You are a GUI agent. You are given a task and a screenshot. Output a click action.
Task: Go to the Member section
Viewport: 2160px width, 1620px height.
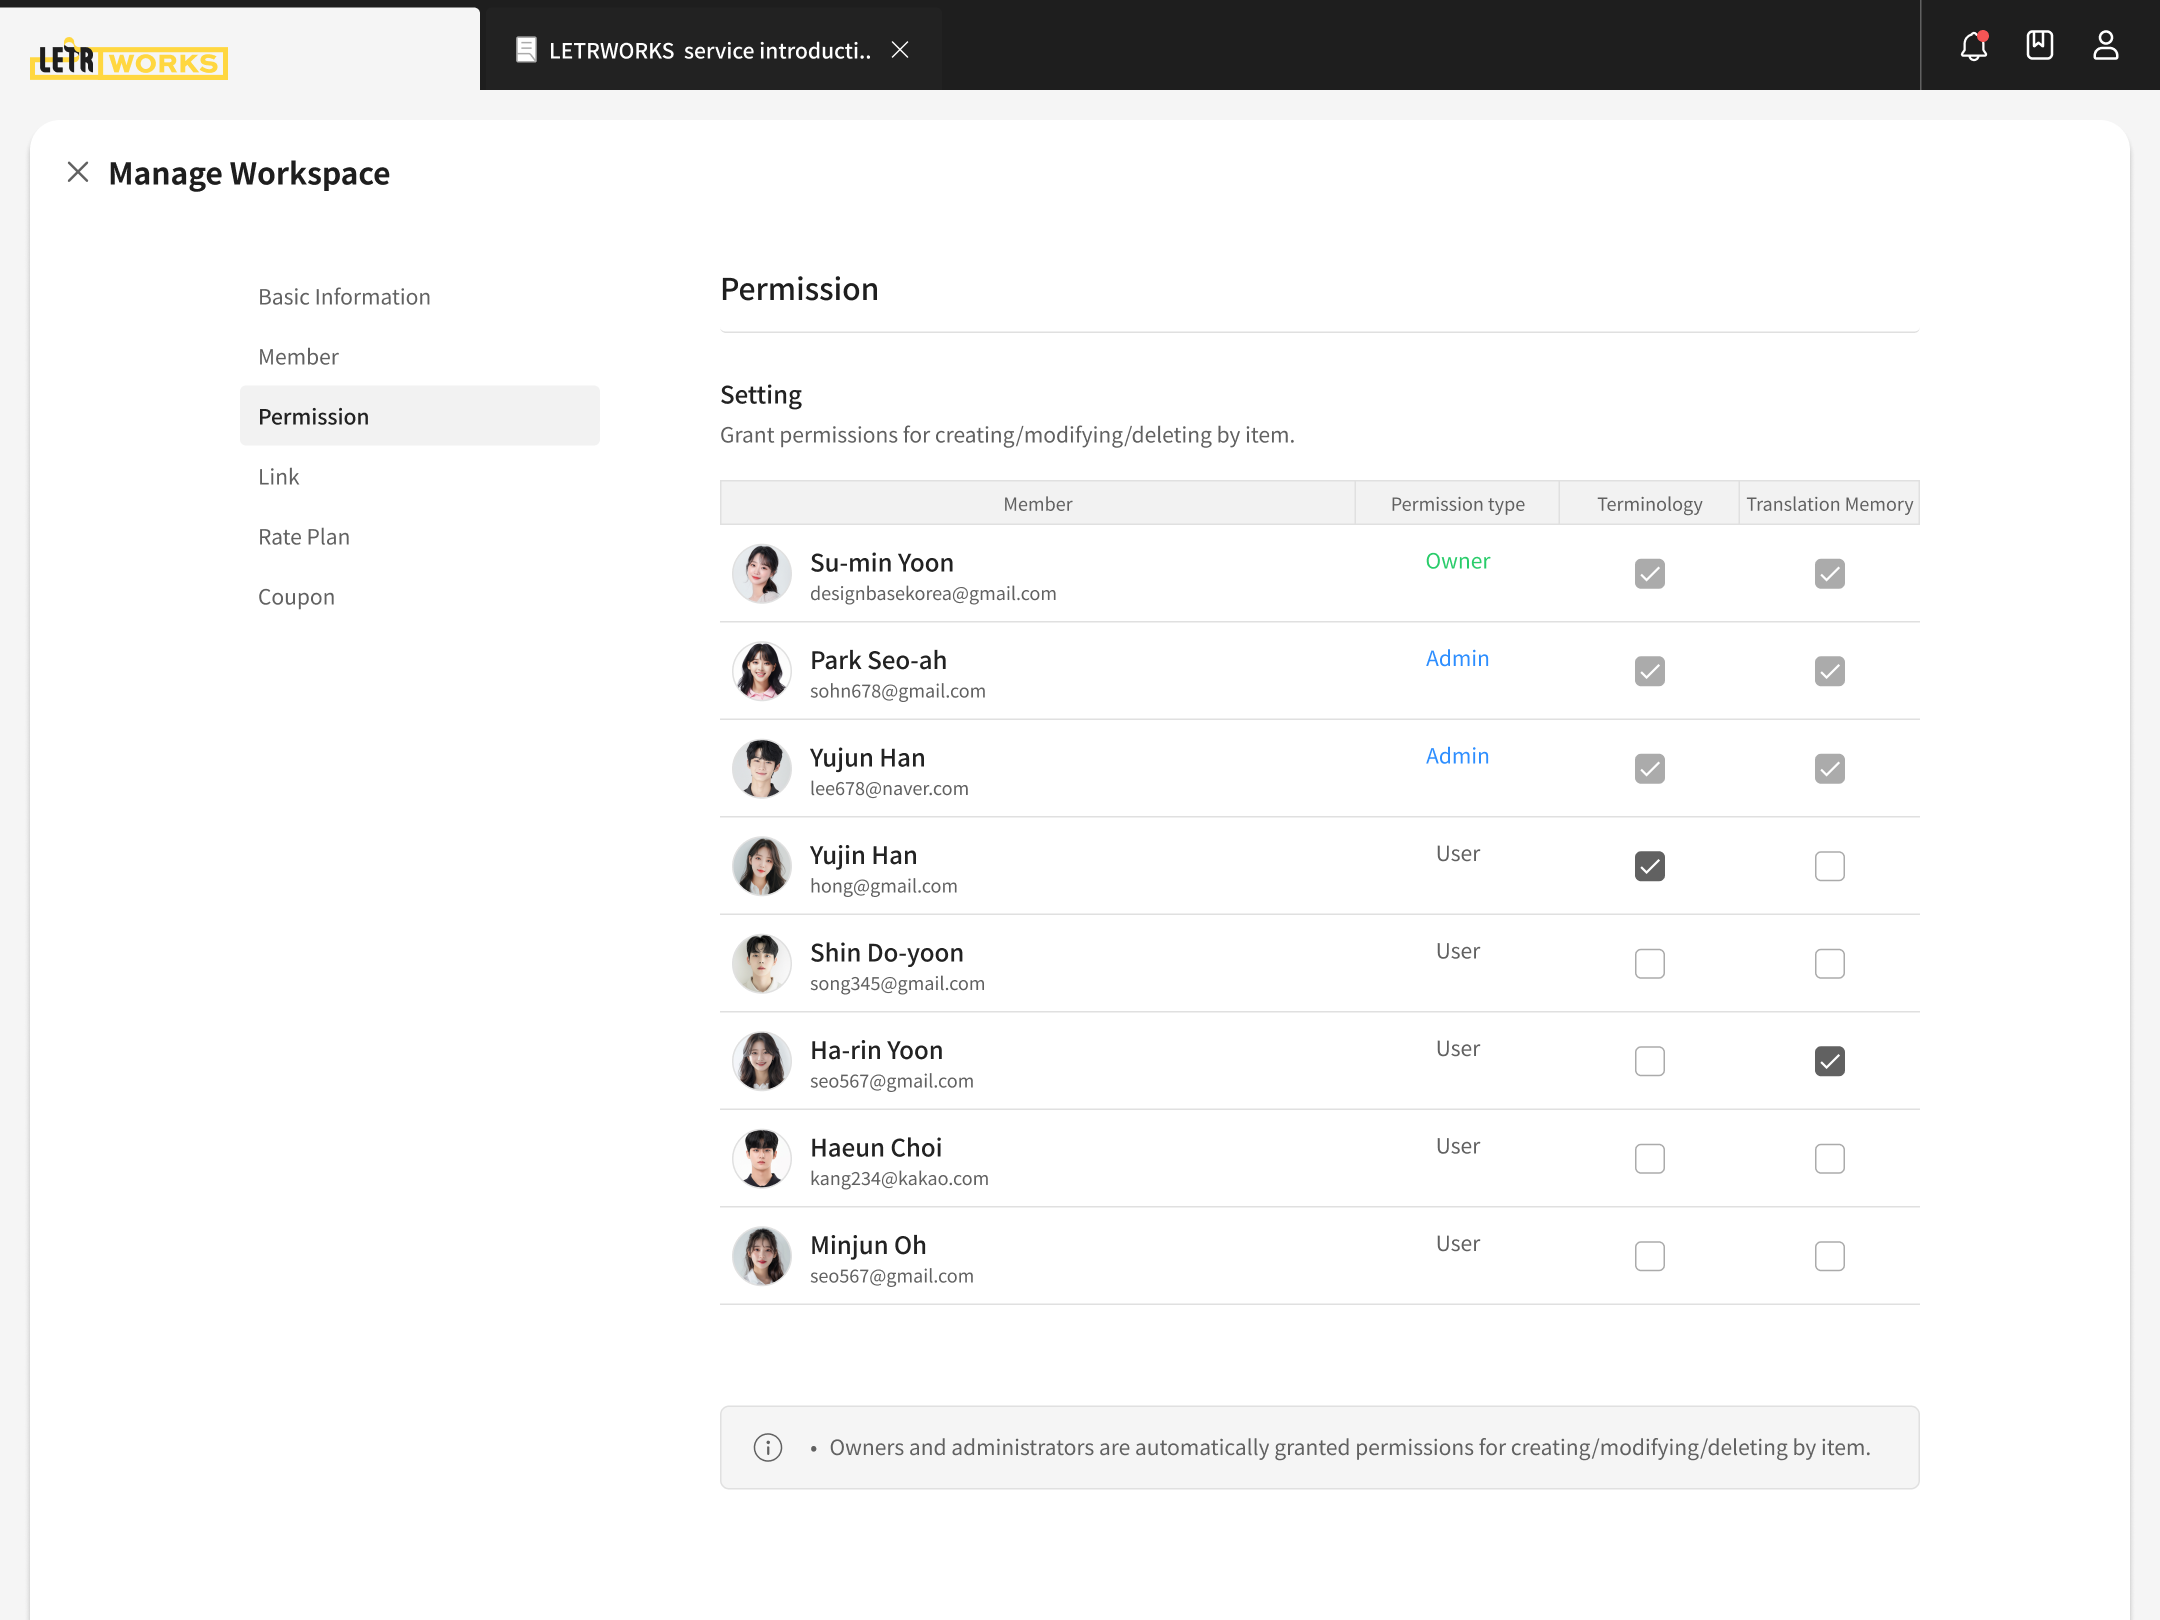tap(298, 357)
